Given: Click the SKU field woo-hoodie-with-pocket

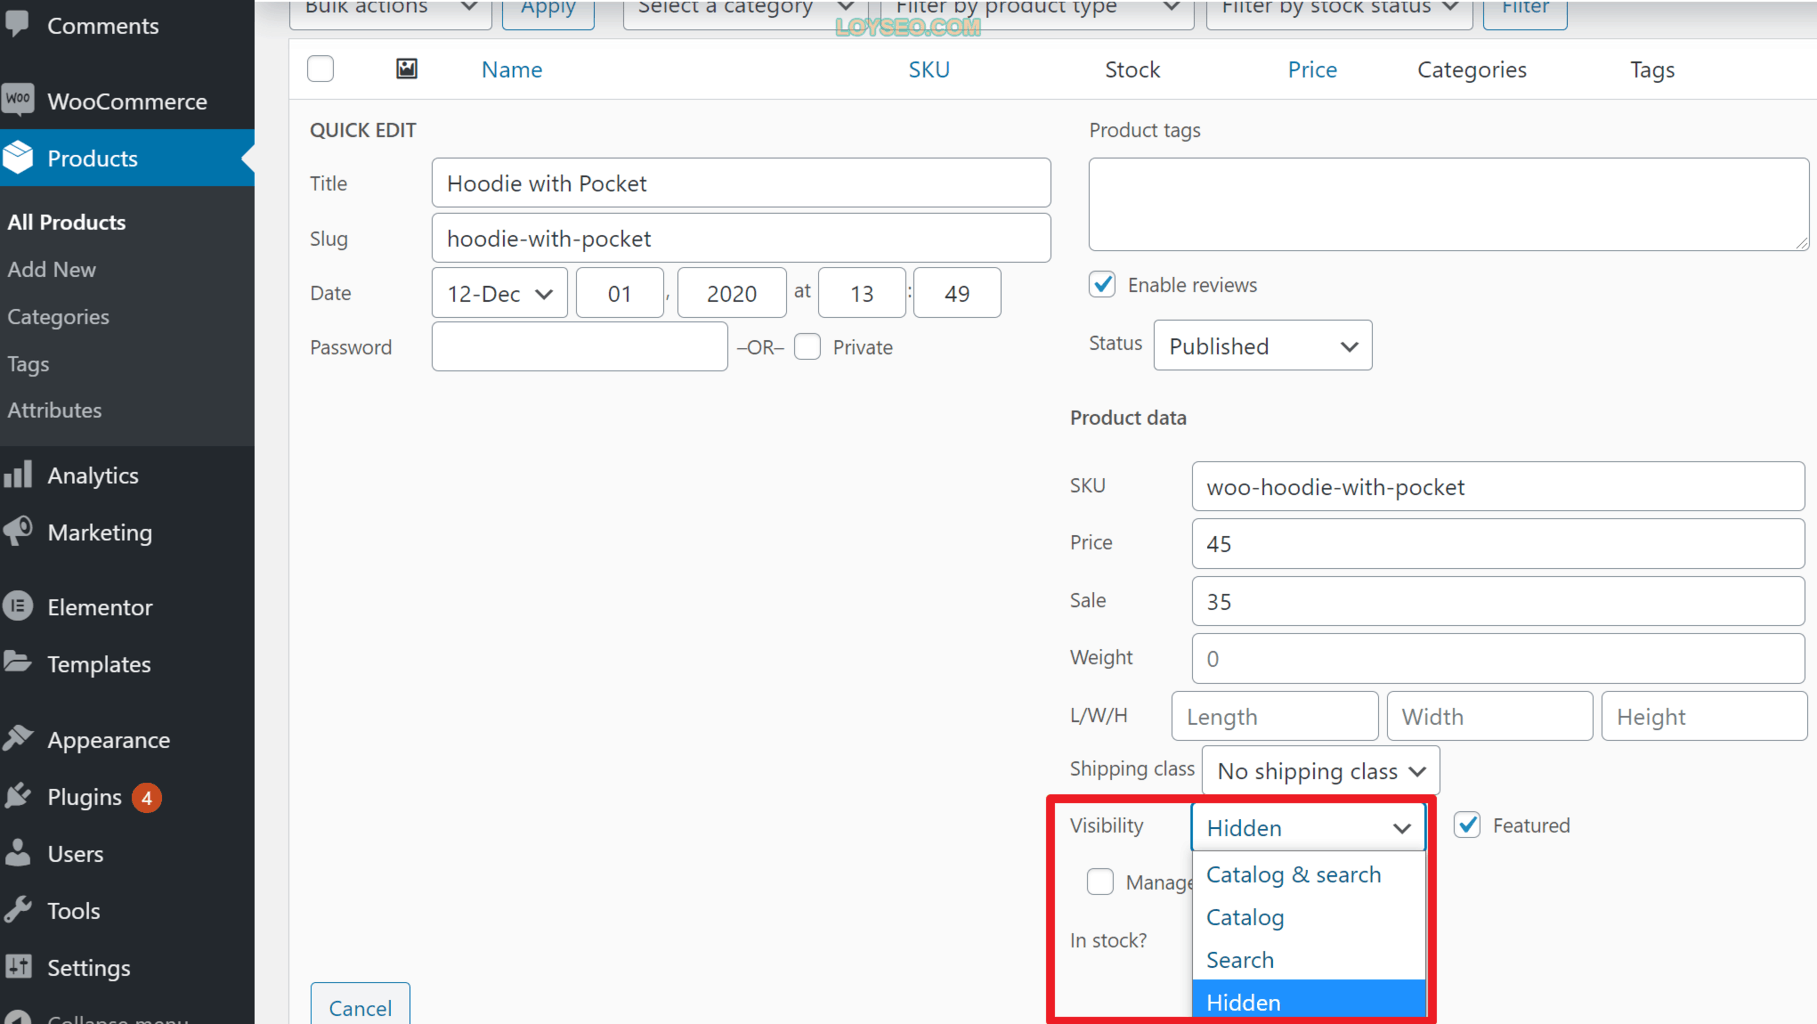Looking at the screenshot, I should point(1498,487).
